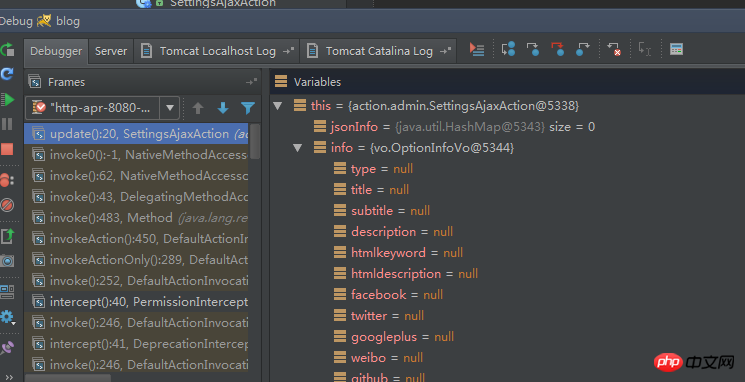Click the Variables panel header icon
Image resolution: width=745 pixels, height=382 pixels.
coord(281,81)
